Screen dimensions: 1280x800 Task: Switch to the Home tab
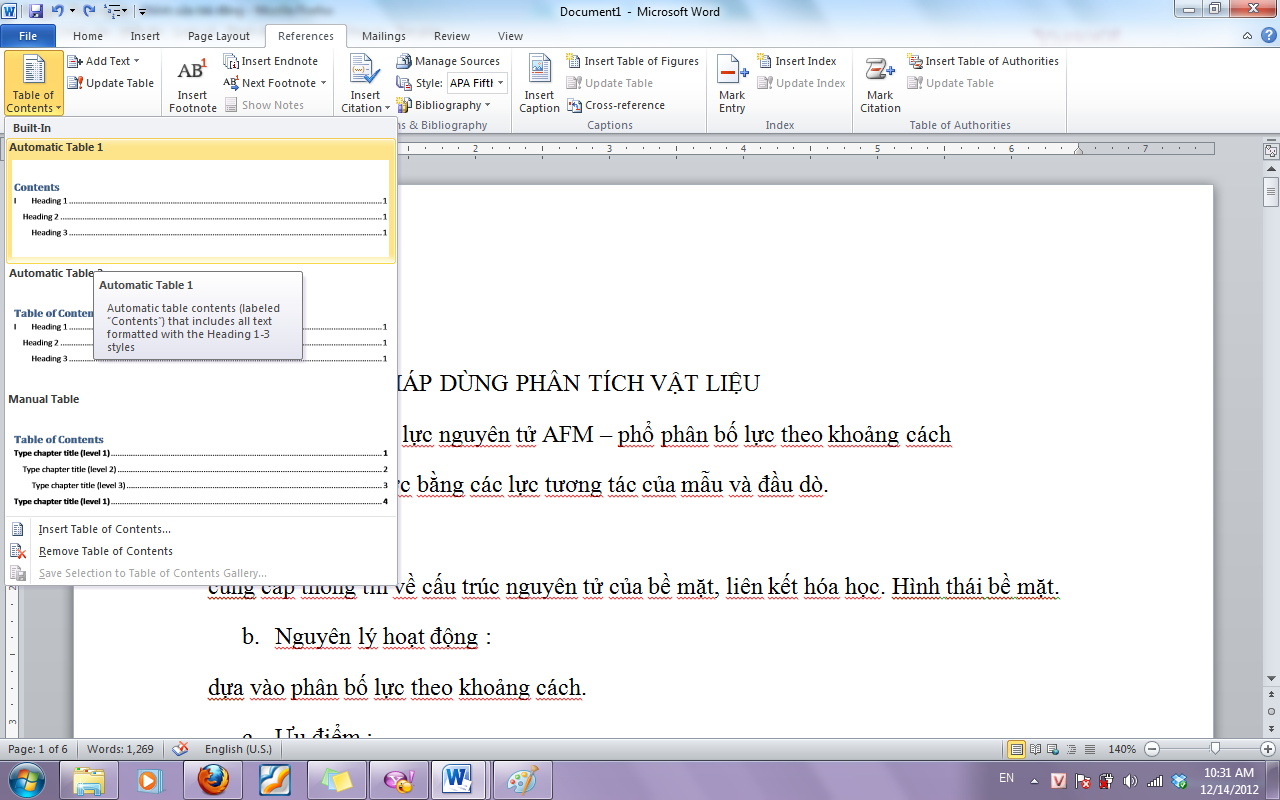[x=88, y=36]
